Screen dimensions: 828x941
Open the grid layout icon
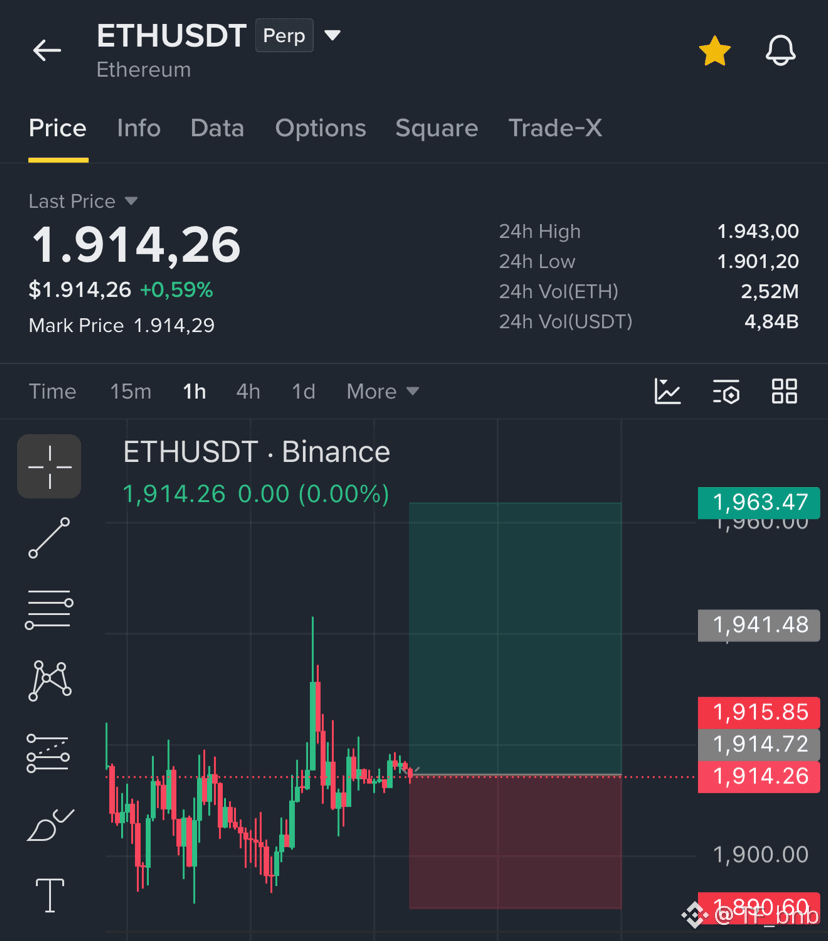[x=784, y=391]
